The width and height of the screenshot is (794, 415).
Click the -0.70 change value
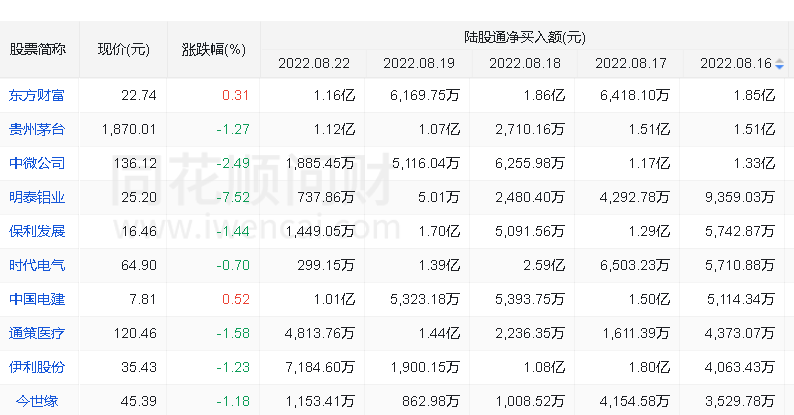point(233,265)
